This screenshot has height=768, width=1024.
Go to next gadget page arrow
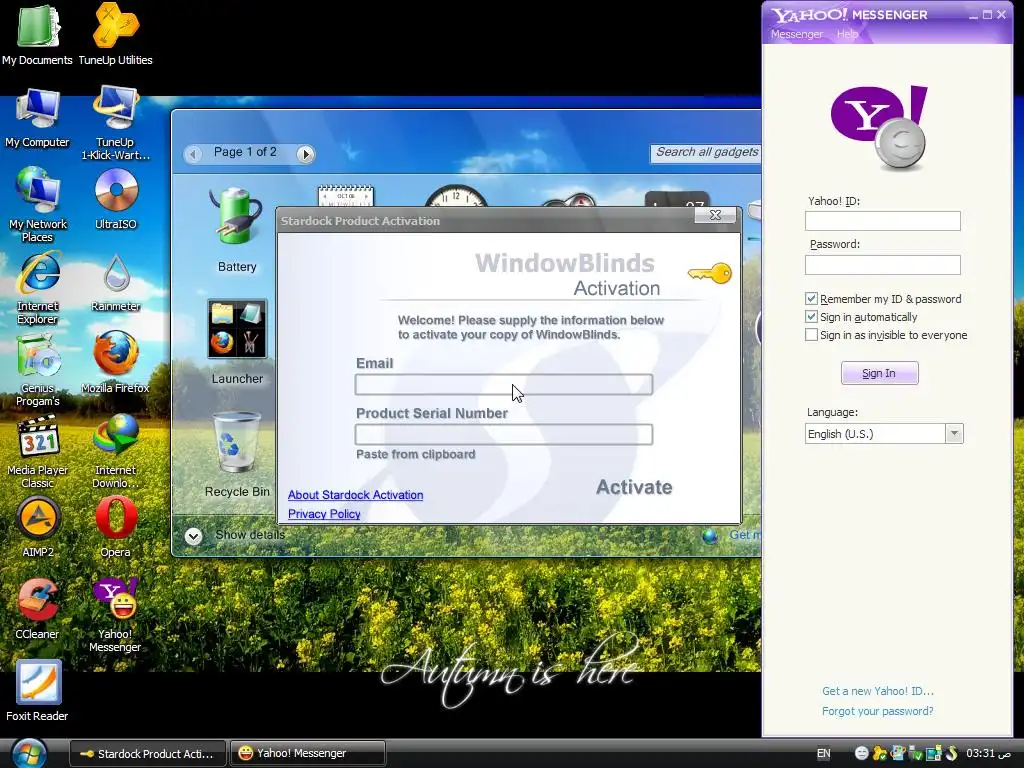point(305,154)
